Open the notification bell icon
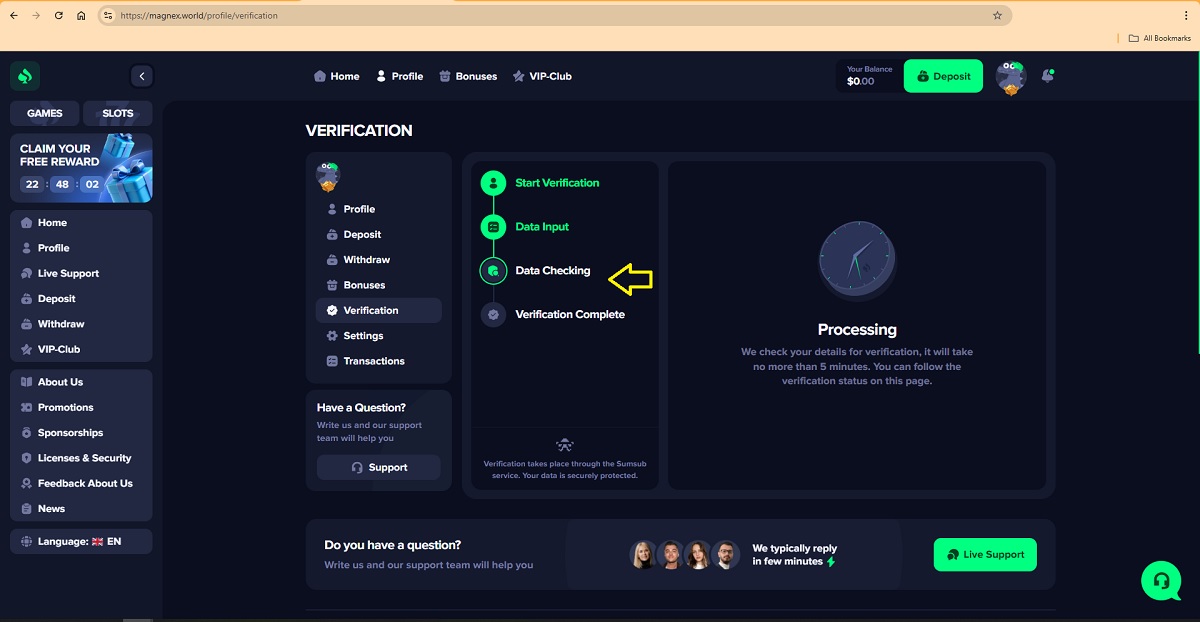This screenshot has width=1200, height=622. [1047, 76]
